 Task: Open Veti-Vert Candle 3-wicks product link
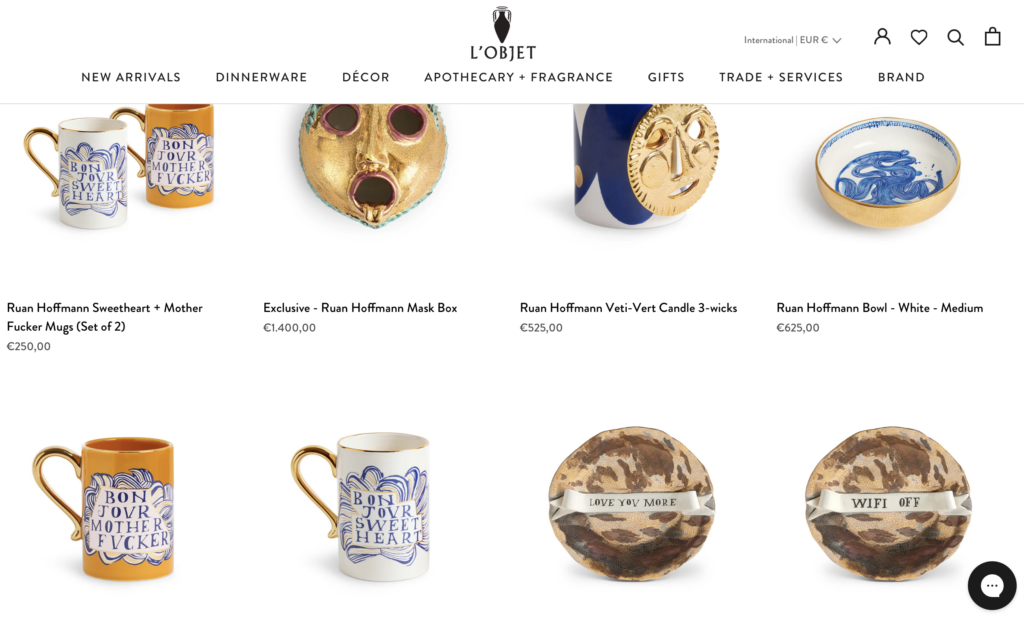(628, 308)
